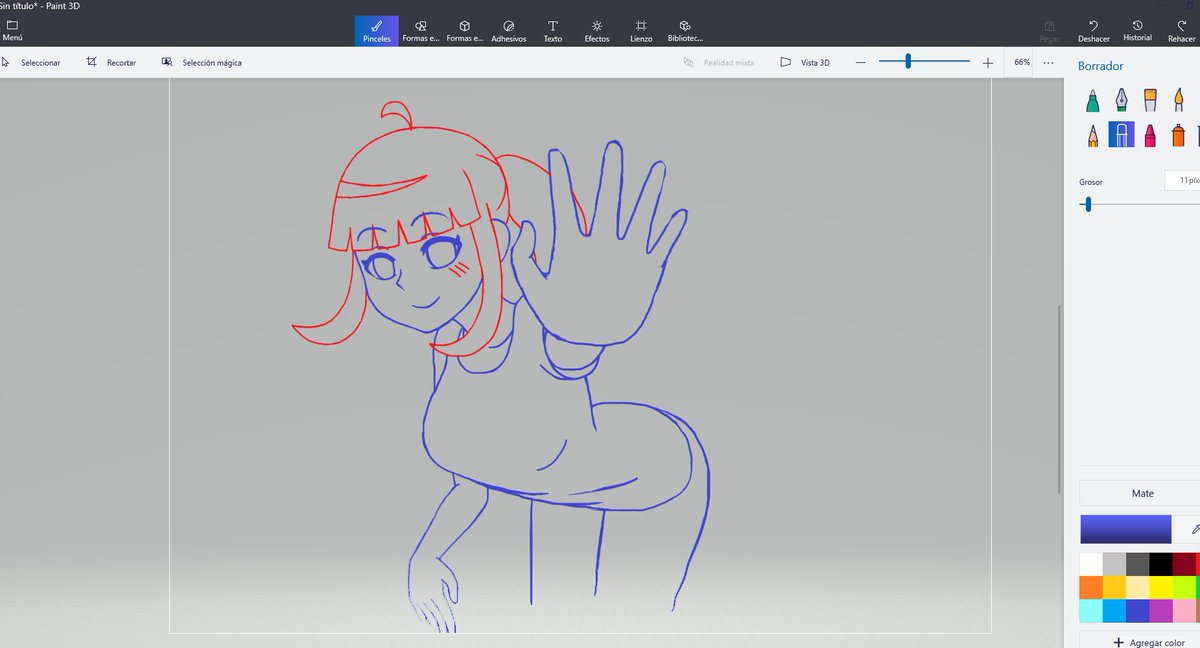Viewport: 1200px width, 648px height.
Task: Choose the dark red color swatch
Action: tap(1183, 564)
